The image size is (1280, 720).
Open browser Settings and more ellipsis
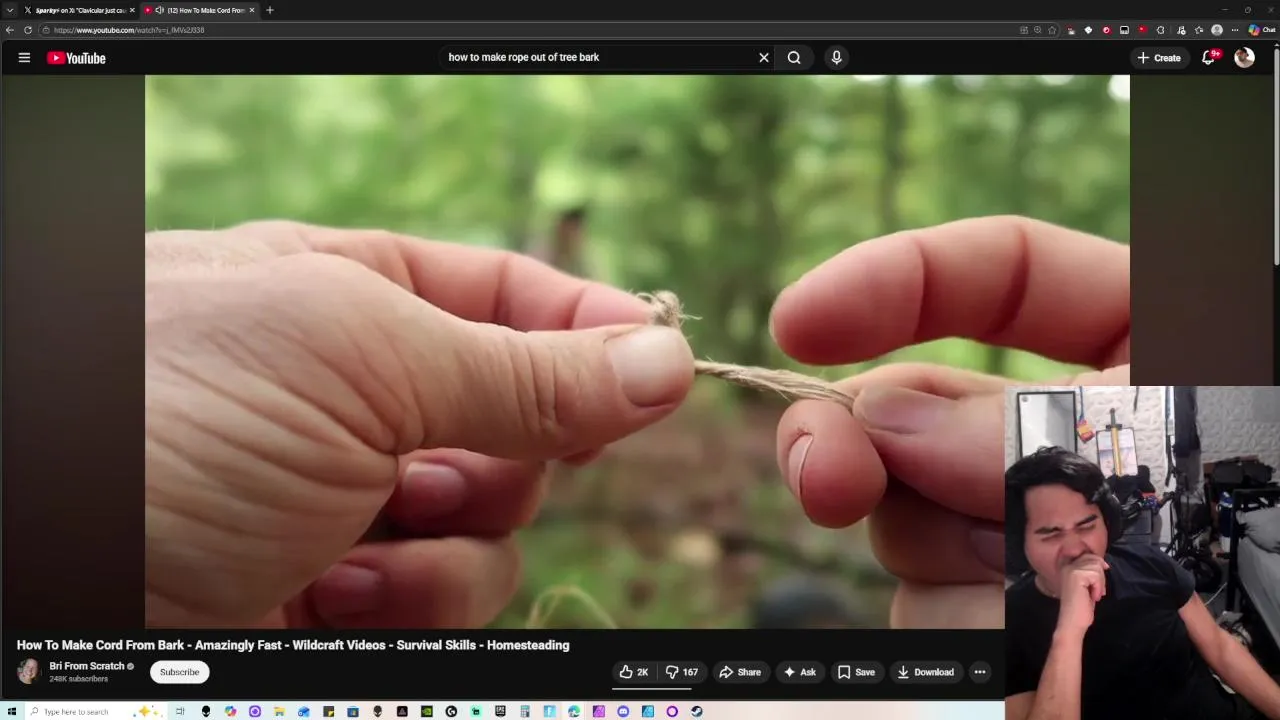1235,30
